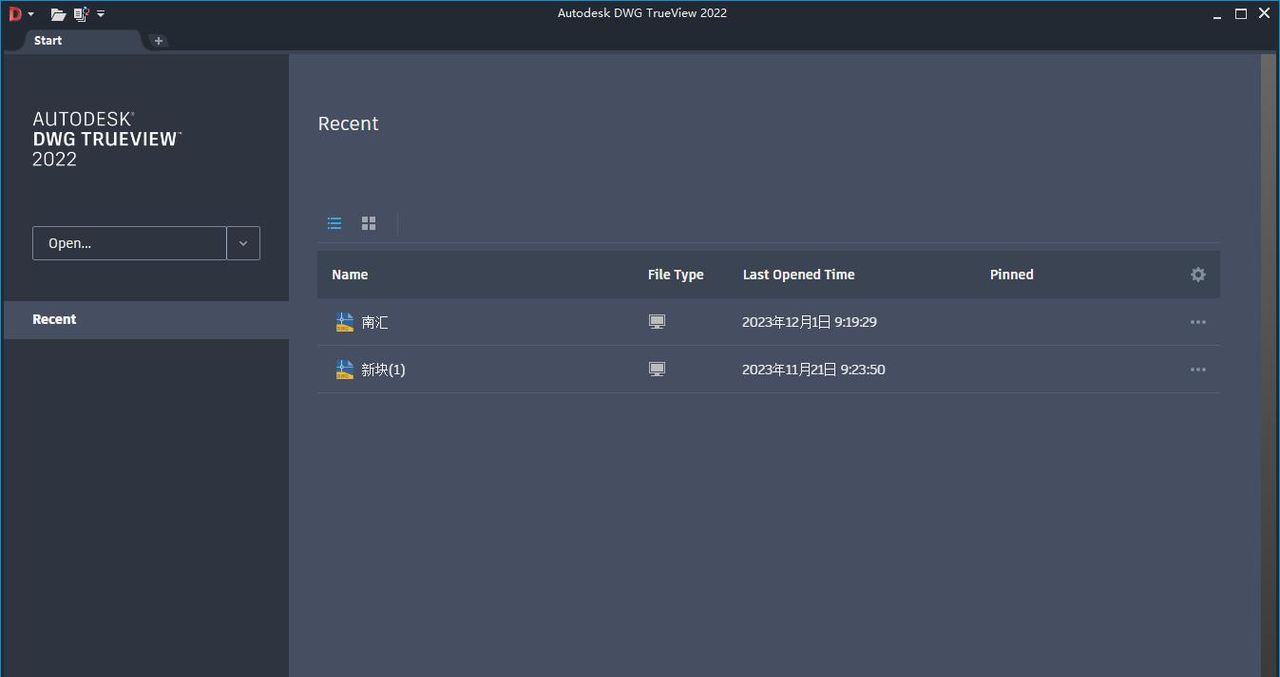The width and height of the screenshot is (1280, 677).
Task: Open more options for 南汇 row
Action: 1198,322
